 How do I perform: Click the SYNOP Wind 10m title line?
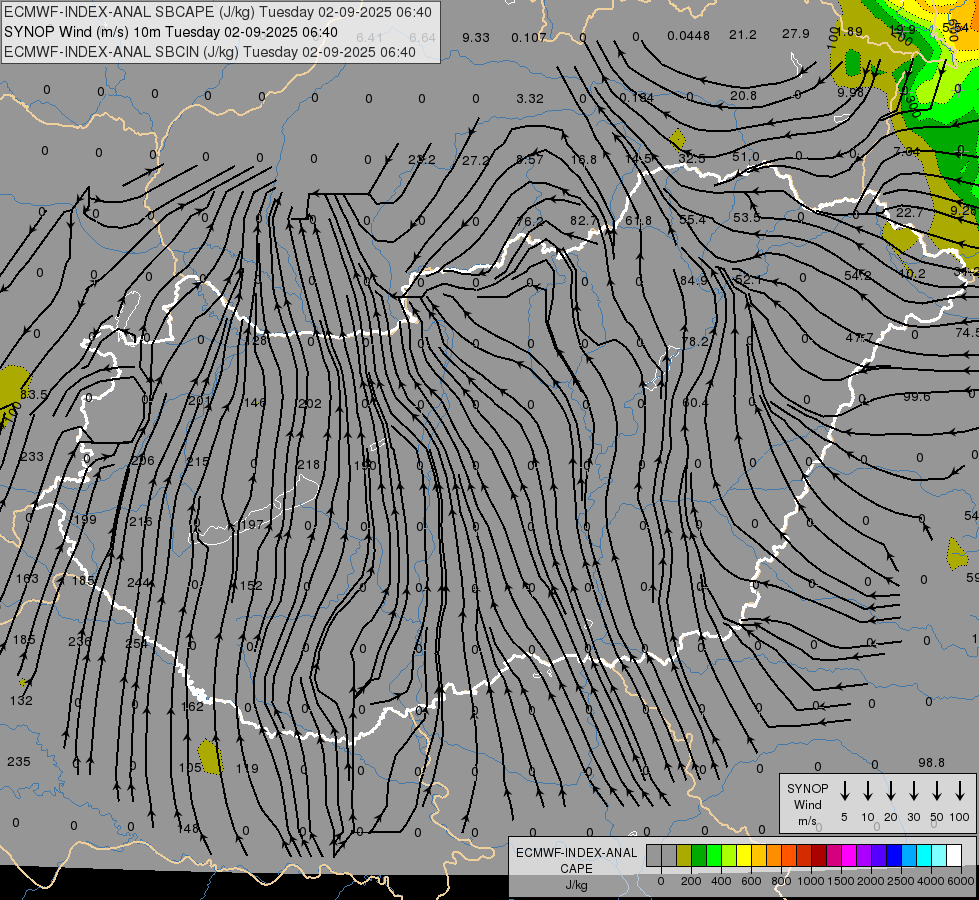pyautogui.click(x=170, y=32)
